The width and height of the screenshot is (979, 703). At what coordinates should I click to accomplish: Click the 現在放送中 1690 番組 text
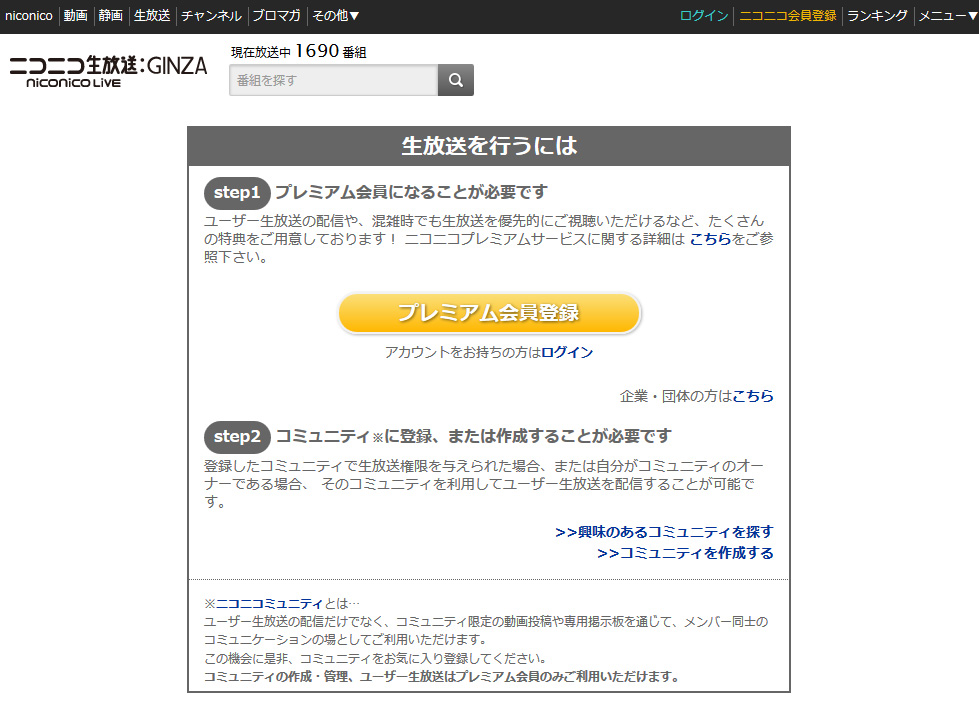pos(298,51)
